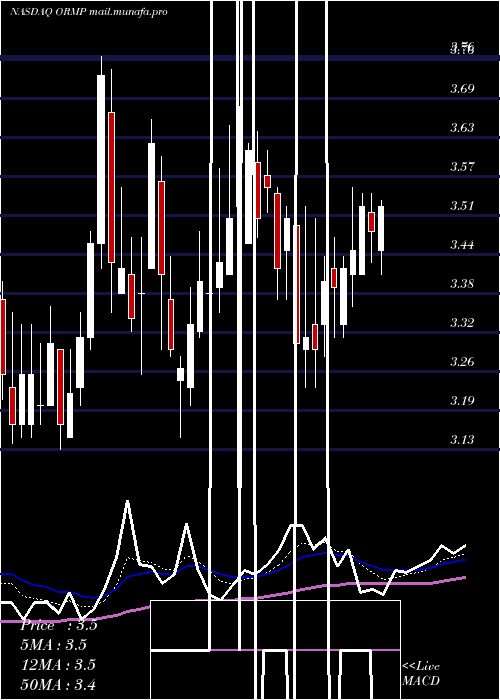Viewport: 500px width, 700px height.
Task: Click the NASDAQ ORMP mail.munafa.pro header text
Action: pos(88,12)
